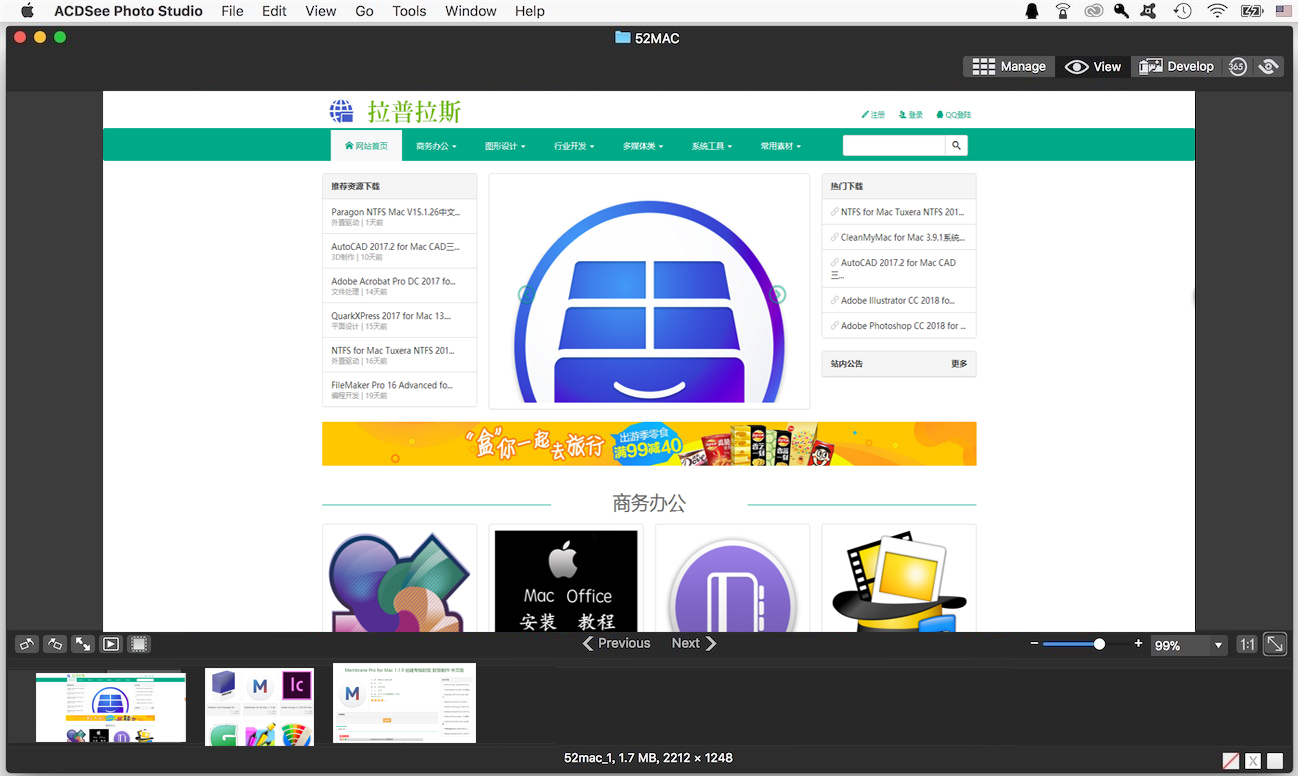Open the ACDSee 365 icon
This screenshot has width=1298, height=776.
[x=1237, y=67]
